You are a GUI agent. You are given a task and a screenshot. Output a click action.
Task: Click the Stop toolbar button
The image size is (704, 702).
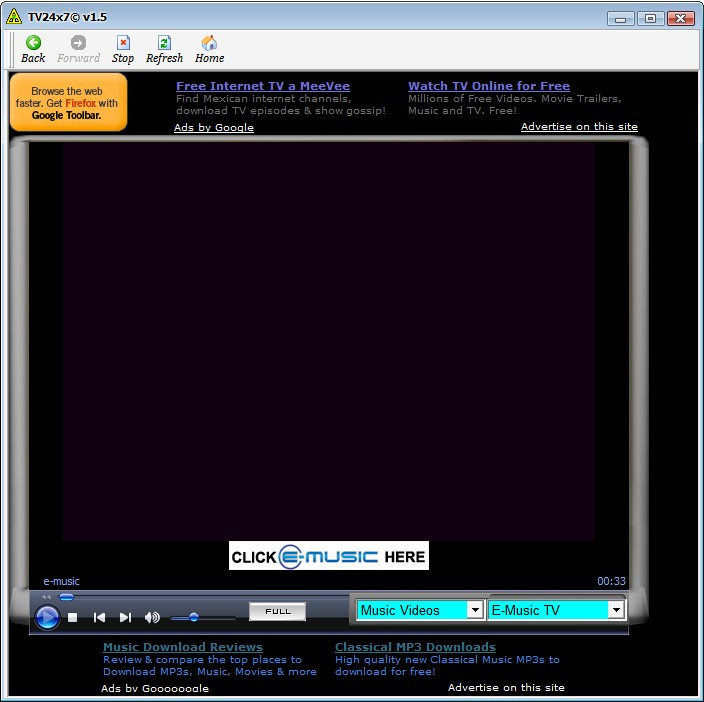(123, 50)
